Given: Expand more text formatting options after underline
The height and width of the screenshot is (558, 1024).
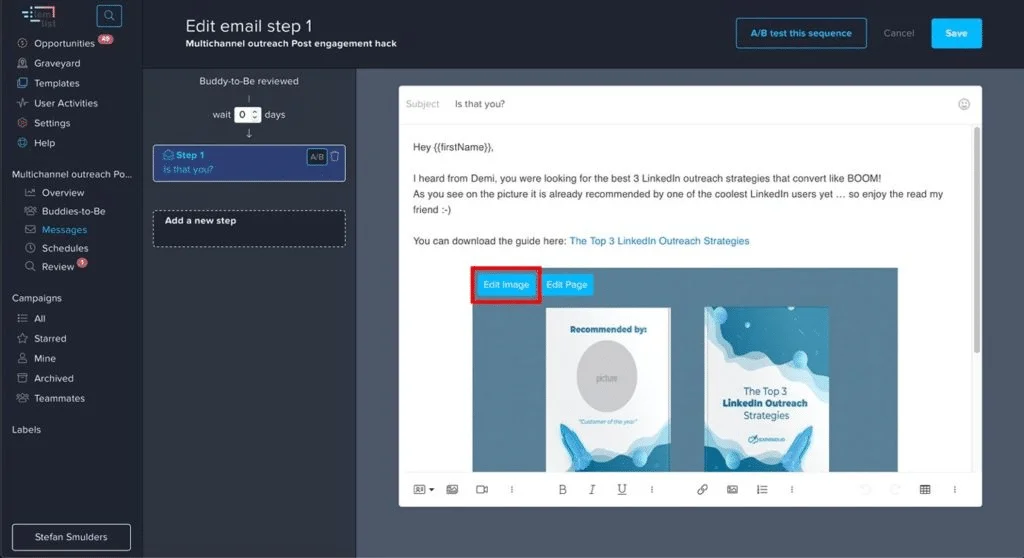Looking at the screenshot, I should 652,489.
